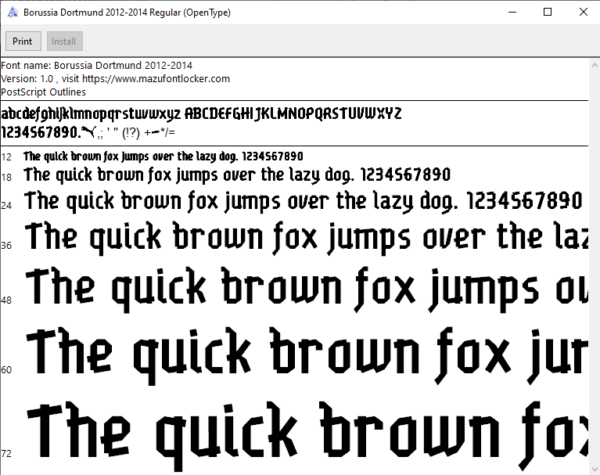
Task: Click the 24-point sample sentence
Action: 303,201
